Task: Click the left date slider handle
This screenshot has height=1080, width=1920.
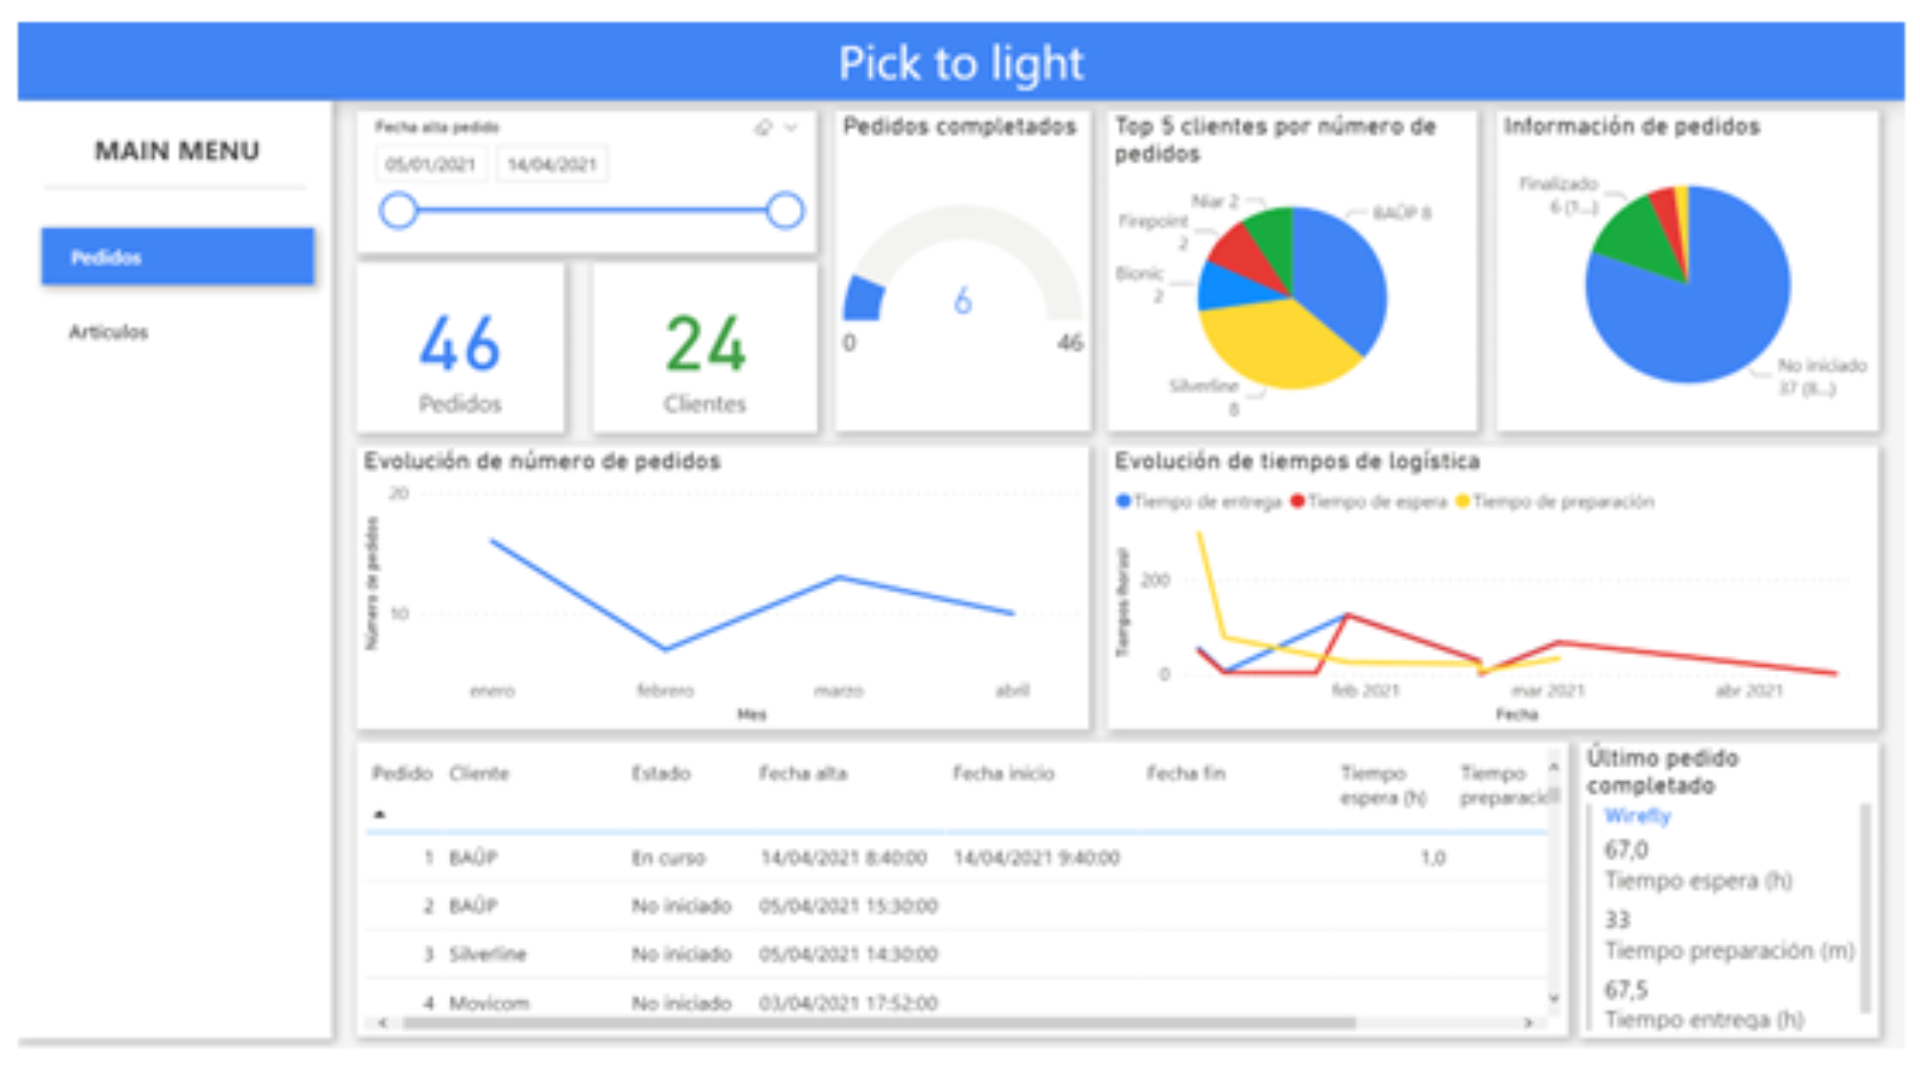Action: (x=398, y=211)
